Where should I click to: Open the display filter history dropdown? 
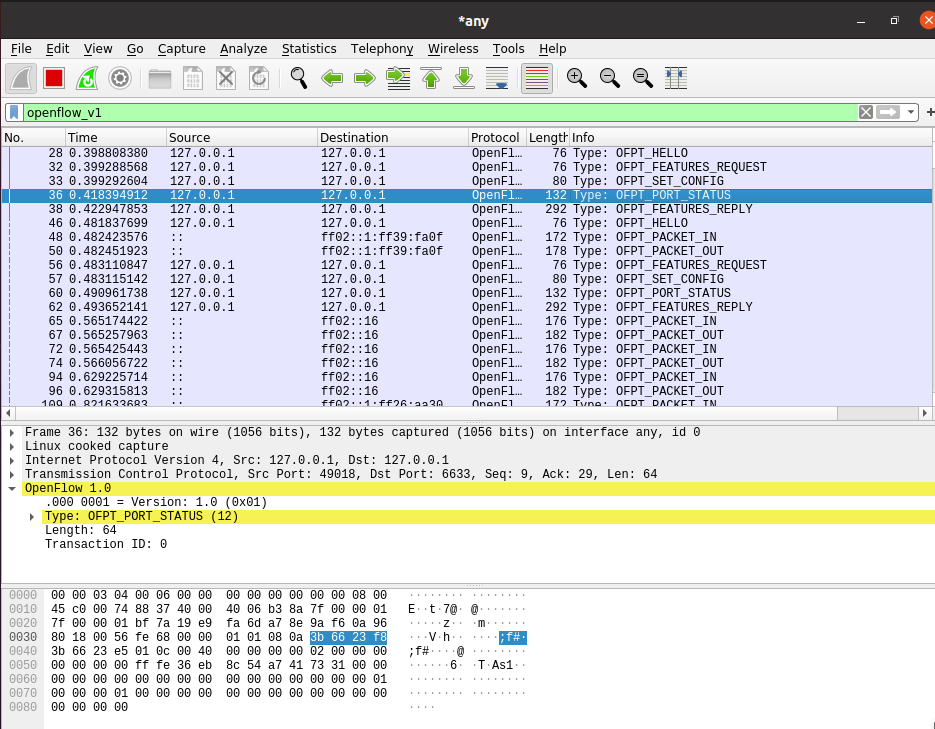pyautogui.click(x=911, y=113)
